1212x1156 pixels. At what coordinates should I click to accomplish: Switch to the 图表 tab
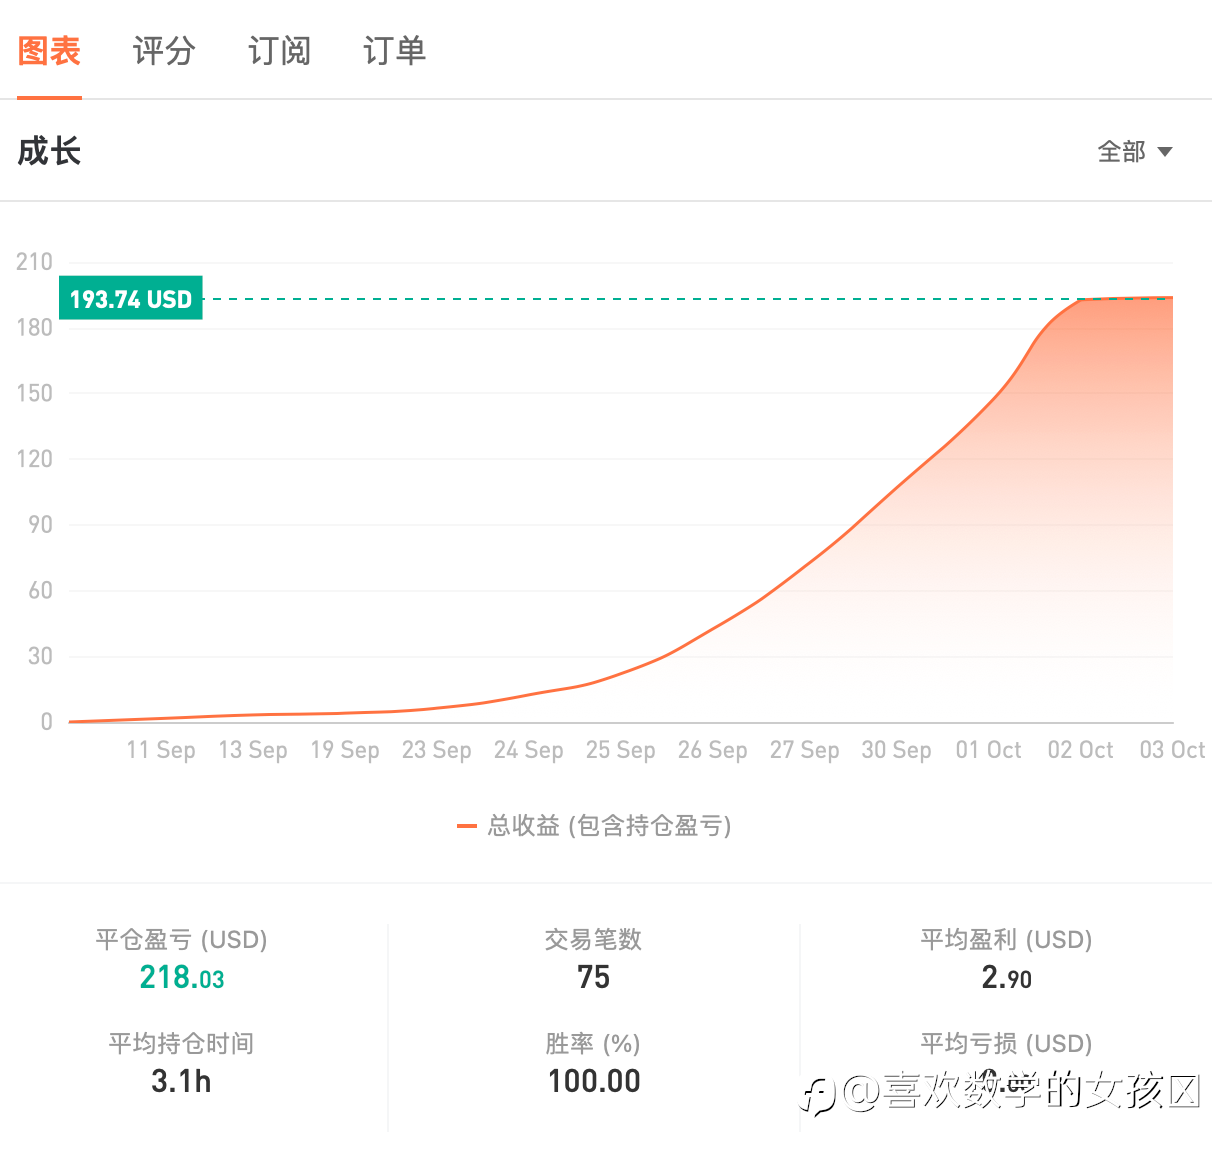coord(49,51)
